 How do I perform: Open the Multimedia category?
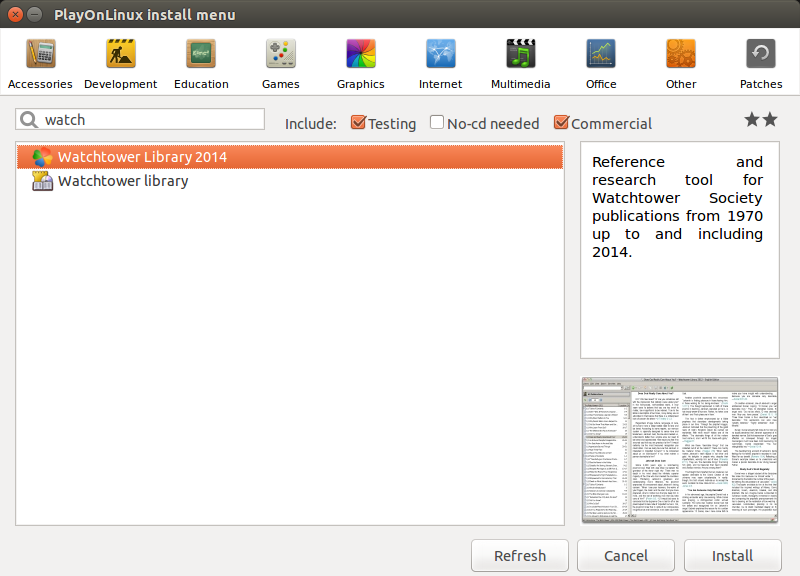tap(521, 54)
